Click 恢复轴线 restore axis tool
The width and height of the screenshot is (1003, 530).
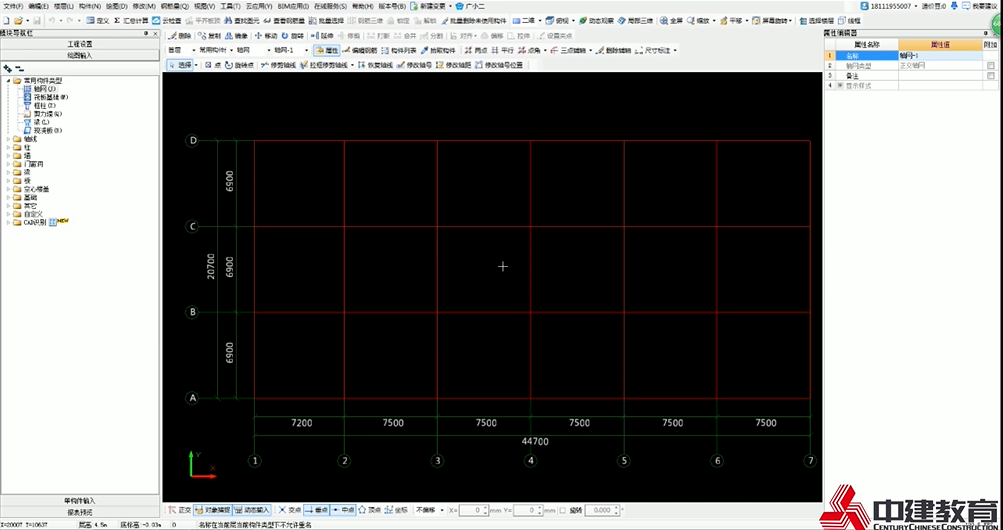coord(375,65)
